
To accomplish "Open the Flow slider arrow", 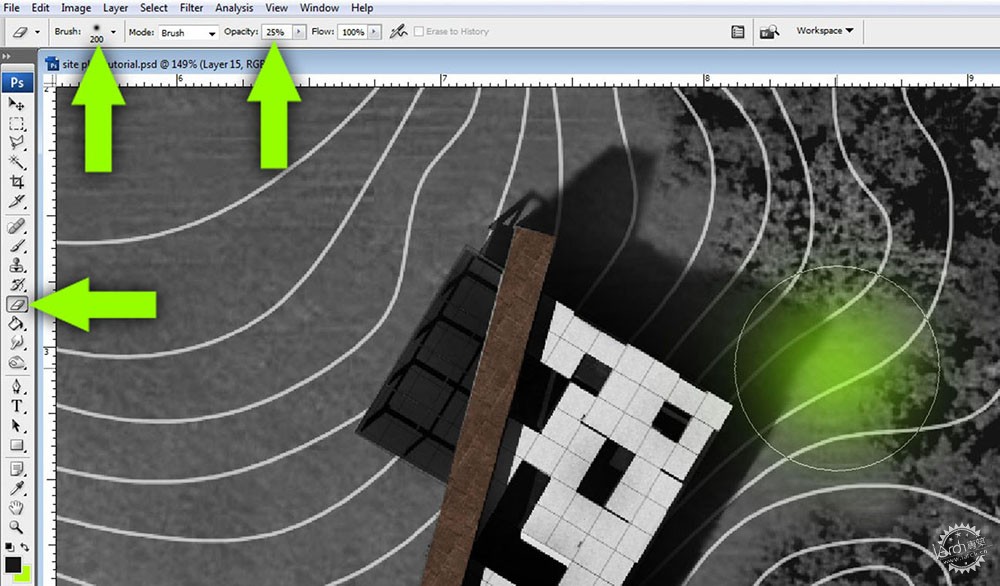I will (x=374, y=31).
